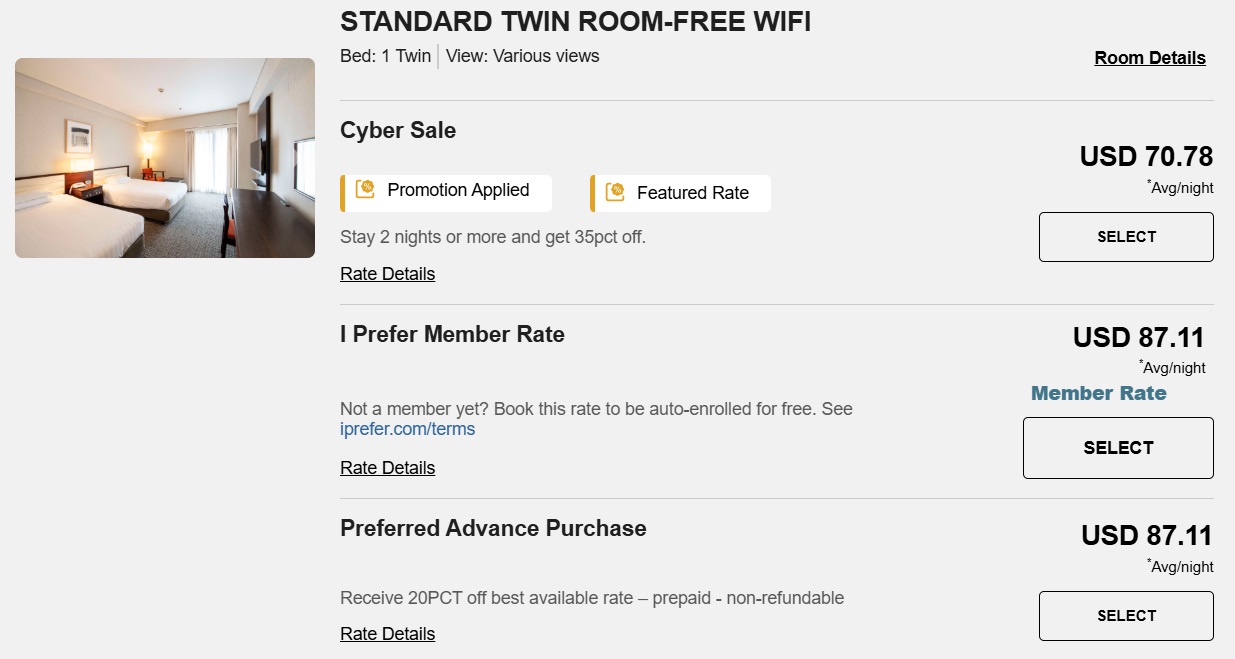Open Rate Details under I Prefer Member Rate
This screenshot has width=1235, height=659.
[x=387, y=467]
